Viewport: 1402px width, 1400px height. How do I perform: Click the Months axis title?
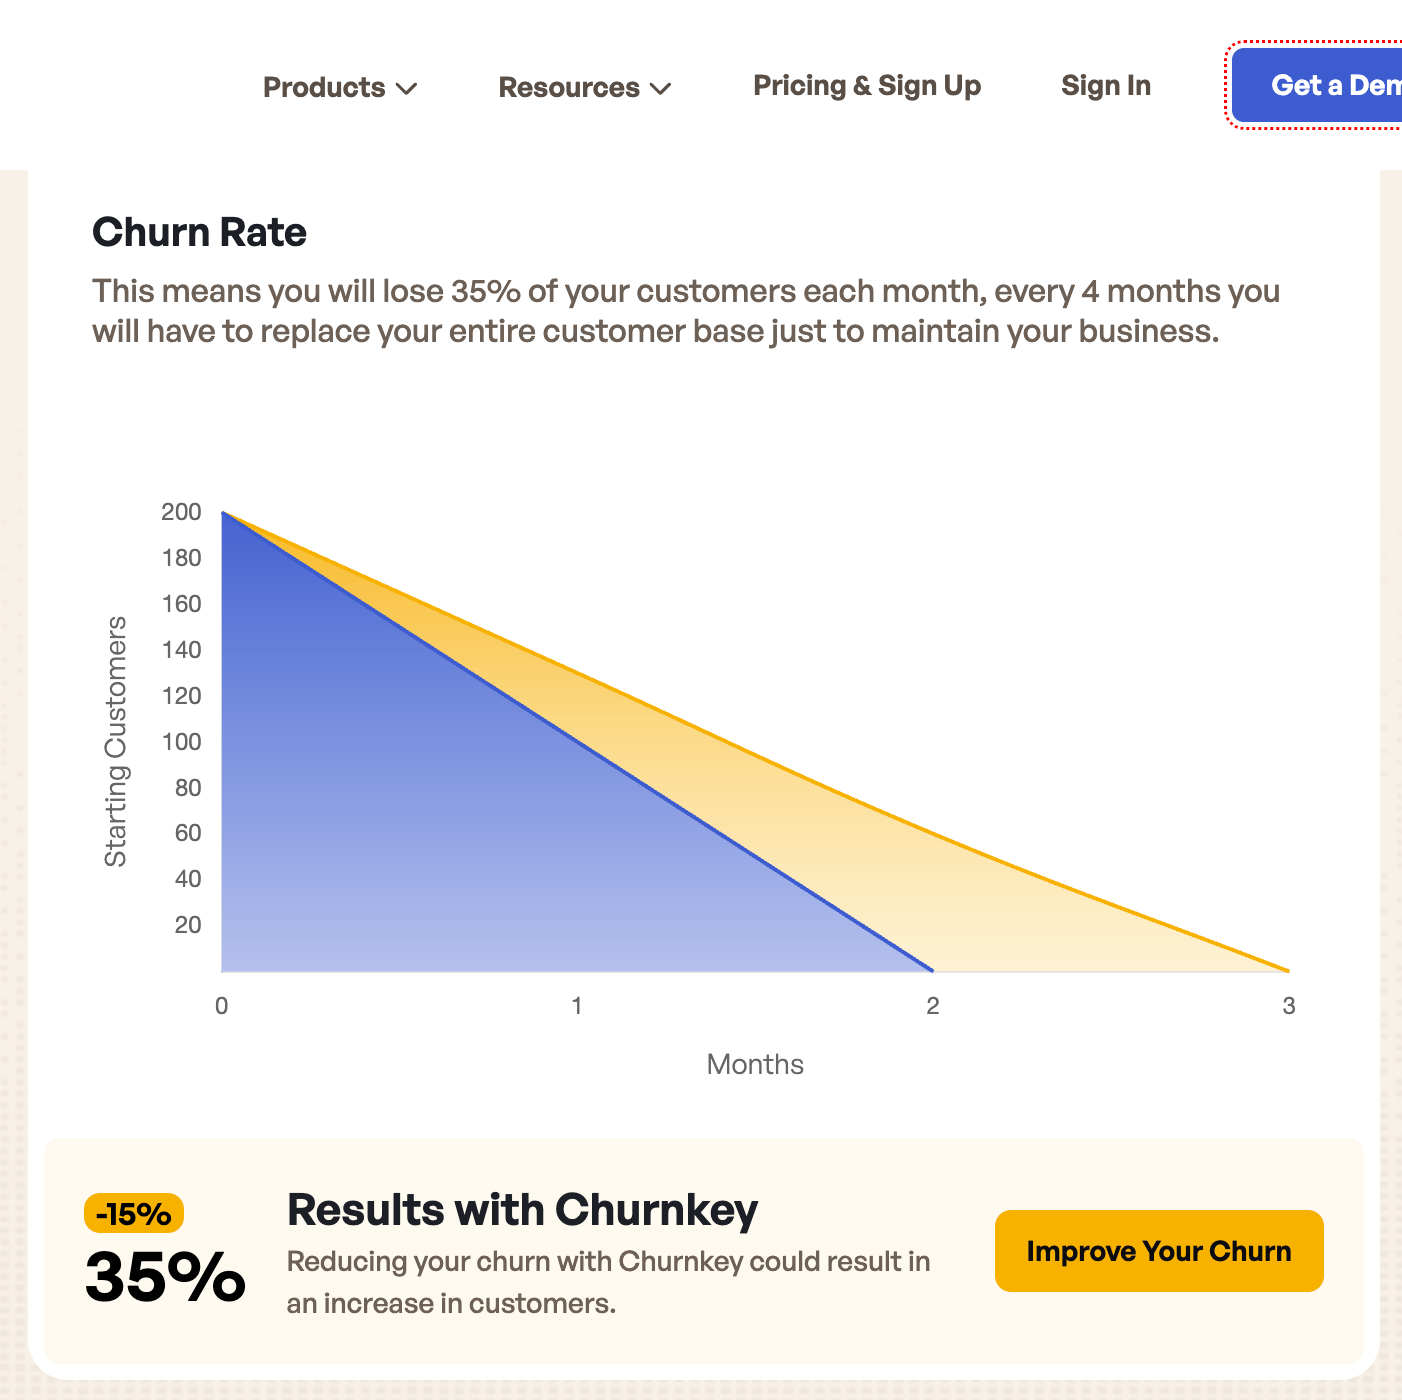[x=755, y=1064]
